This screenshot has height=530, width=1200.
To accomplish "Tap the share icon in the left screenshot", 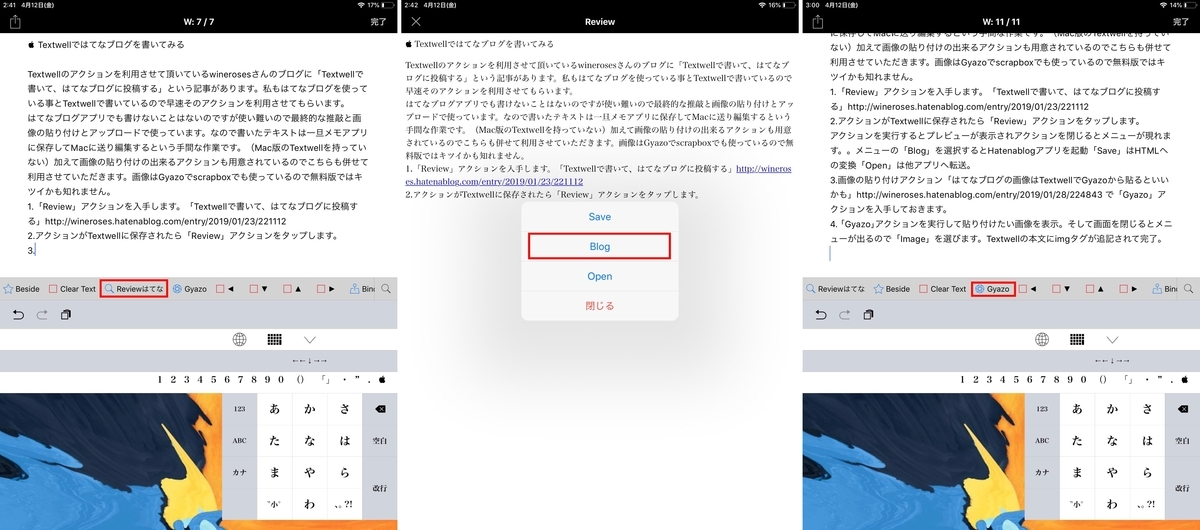I will tap(14, 21).
